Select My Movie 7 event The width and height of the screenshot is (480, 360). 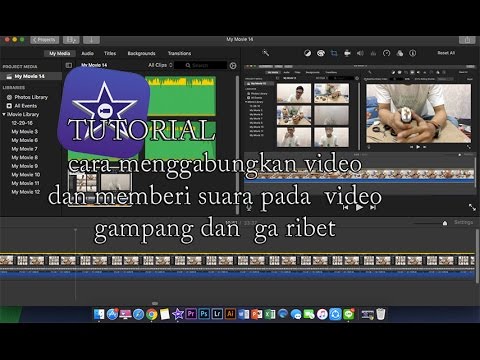[25, 149]
